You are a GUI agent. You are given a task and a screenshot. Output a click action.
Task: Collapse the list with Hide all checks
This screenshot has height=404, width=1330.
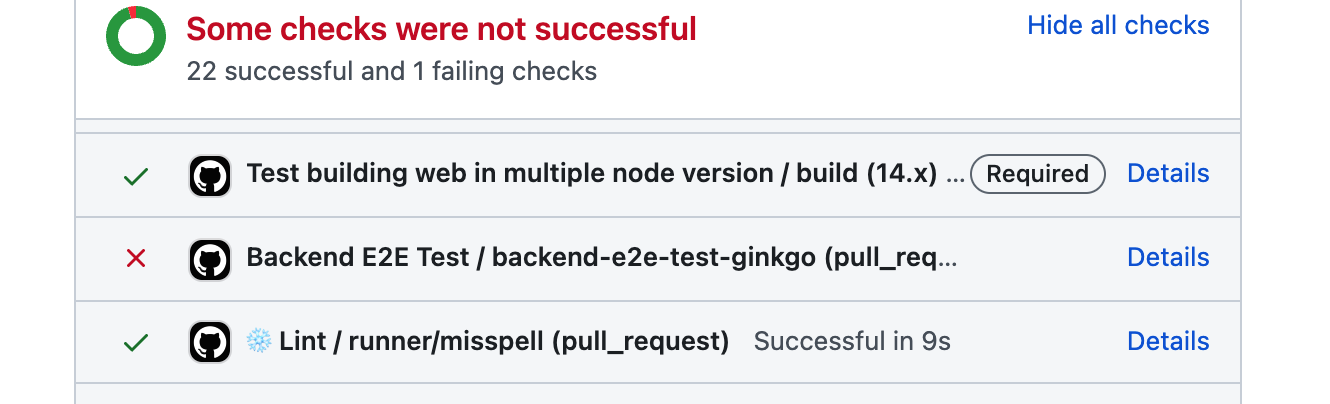pos(1118,25)
